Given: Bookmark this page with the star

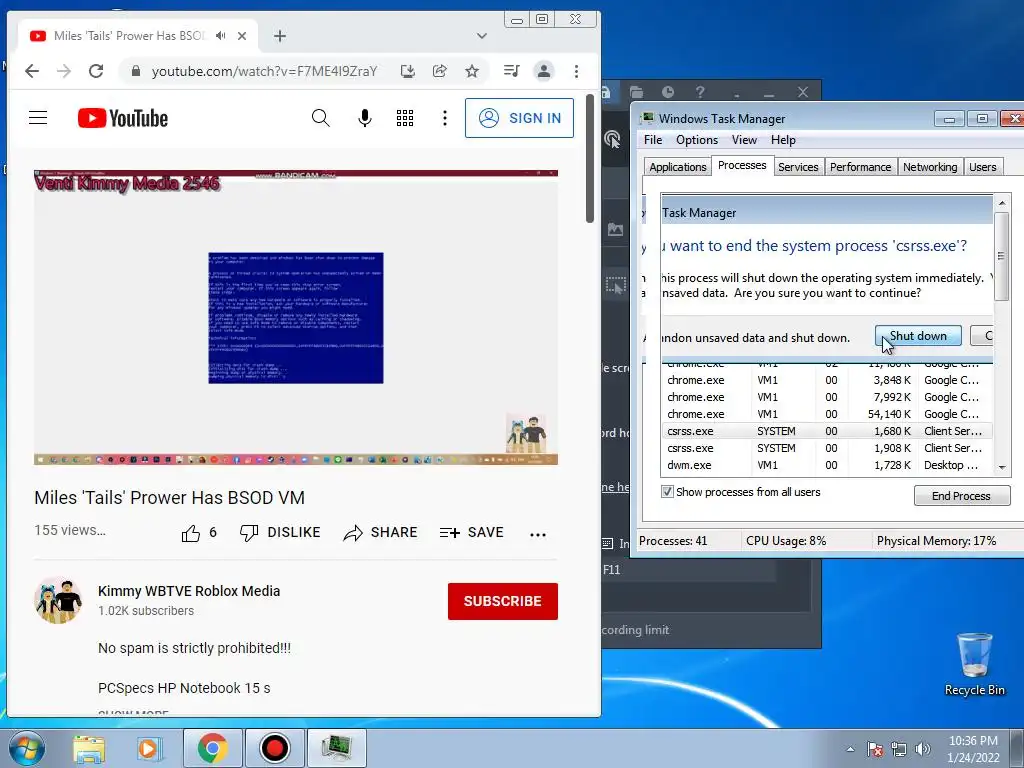Looking at the screenshot, I should [472, 71].
